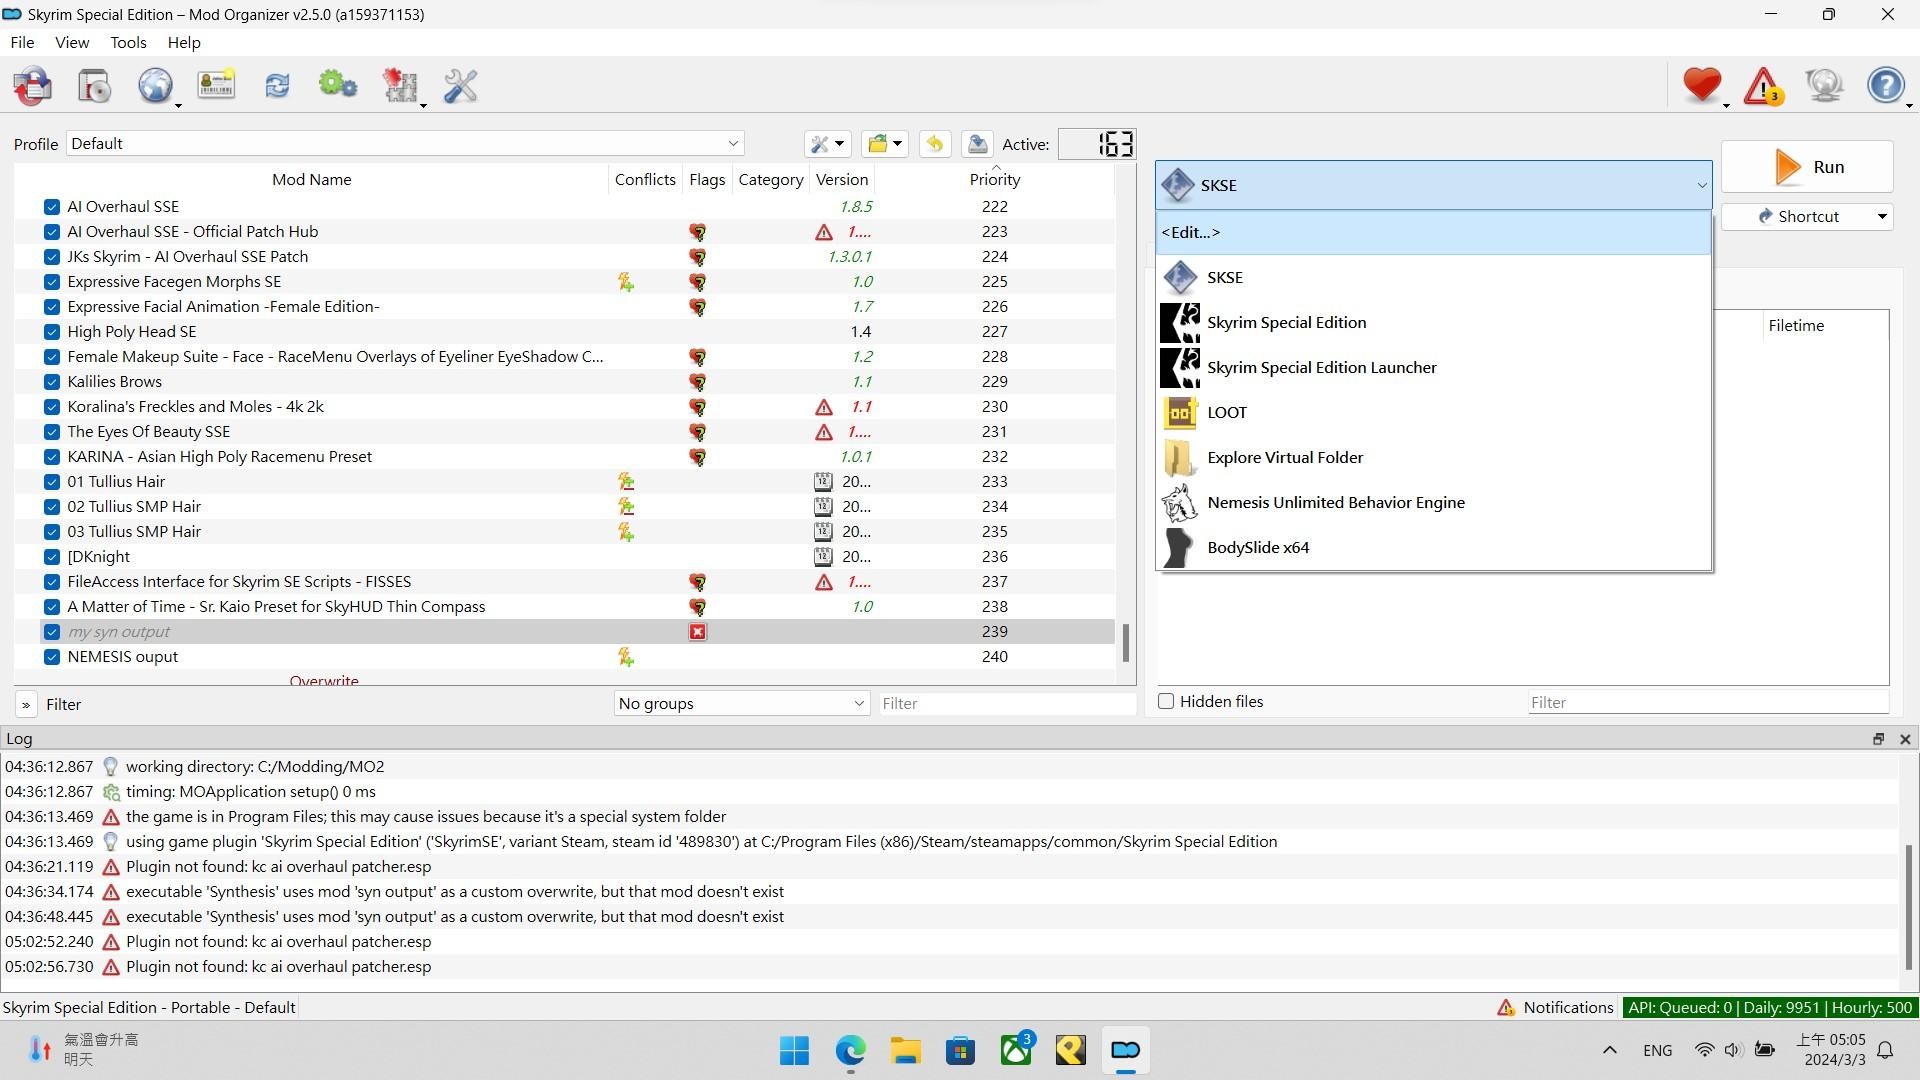Open the Profiles ID card icon

tap(216, 86)
